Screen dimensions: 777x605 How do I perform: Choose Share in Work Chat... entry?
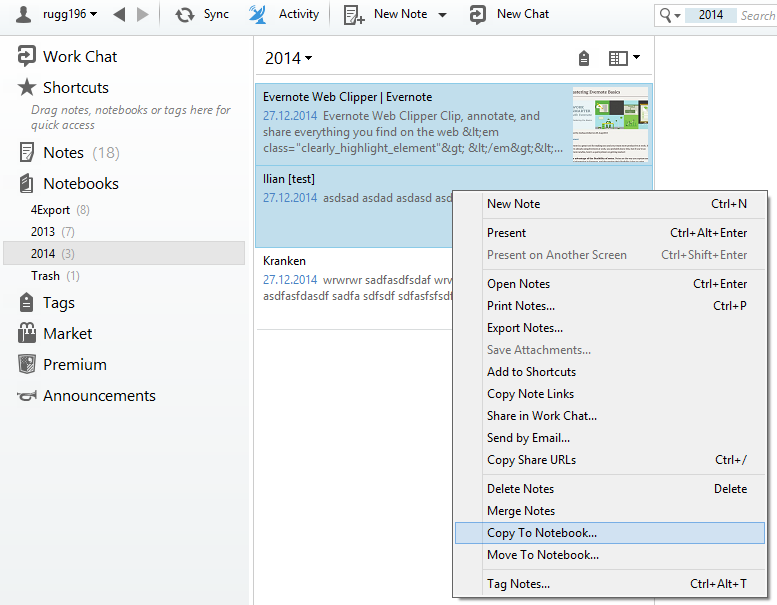[610, 416]
